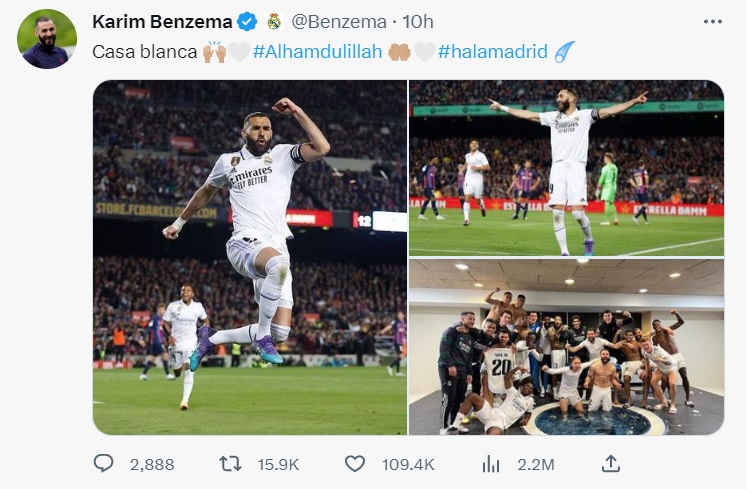Retweet this post via the retweet icon
This screenshot has height=489, width=753.
pyautogui.click(x=231, y=464)
